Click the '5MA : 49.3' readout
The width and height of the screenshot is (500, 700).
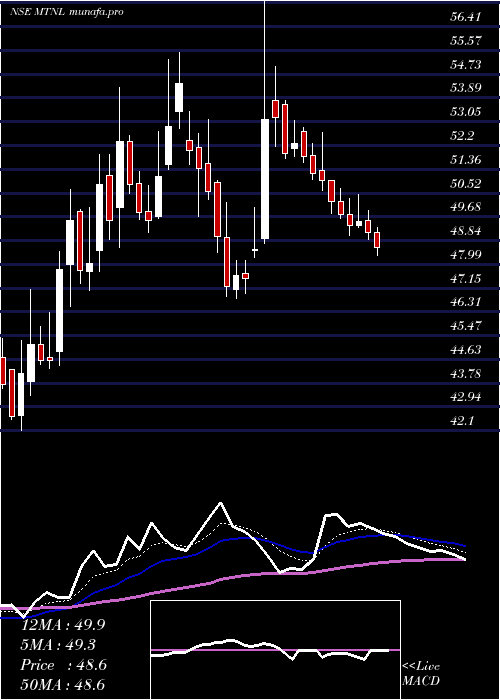point(60,645)
